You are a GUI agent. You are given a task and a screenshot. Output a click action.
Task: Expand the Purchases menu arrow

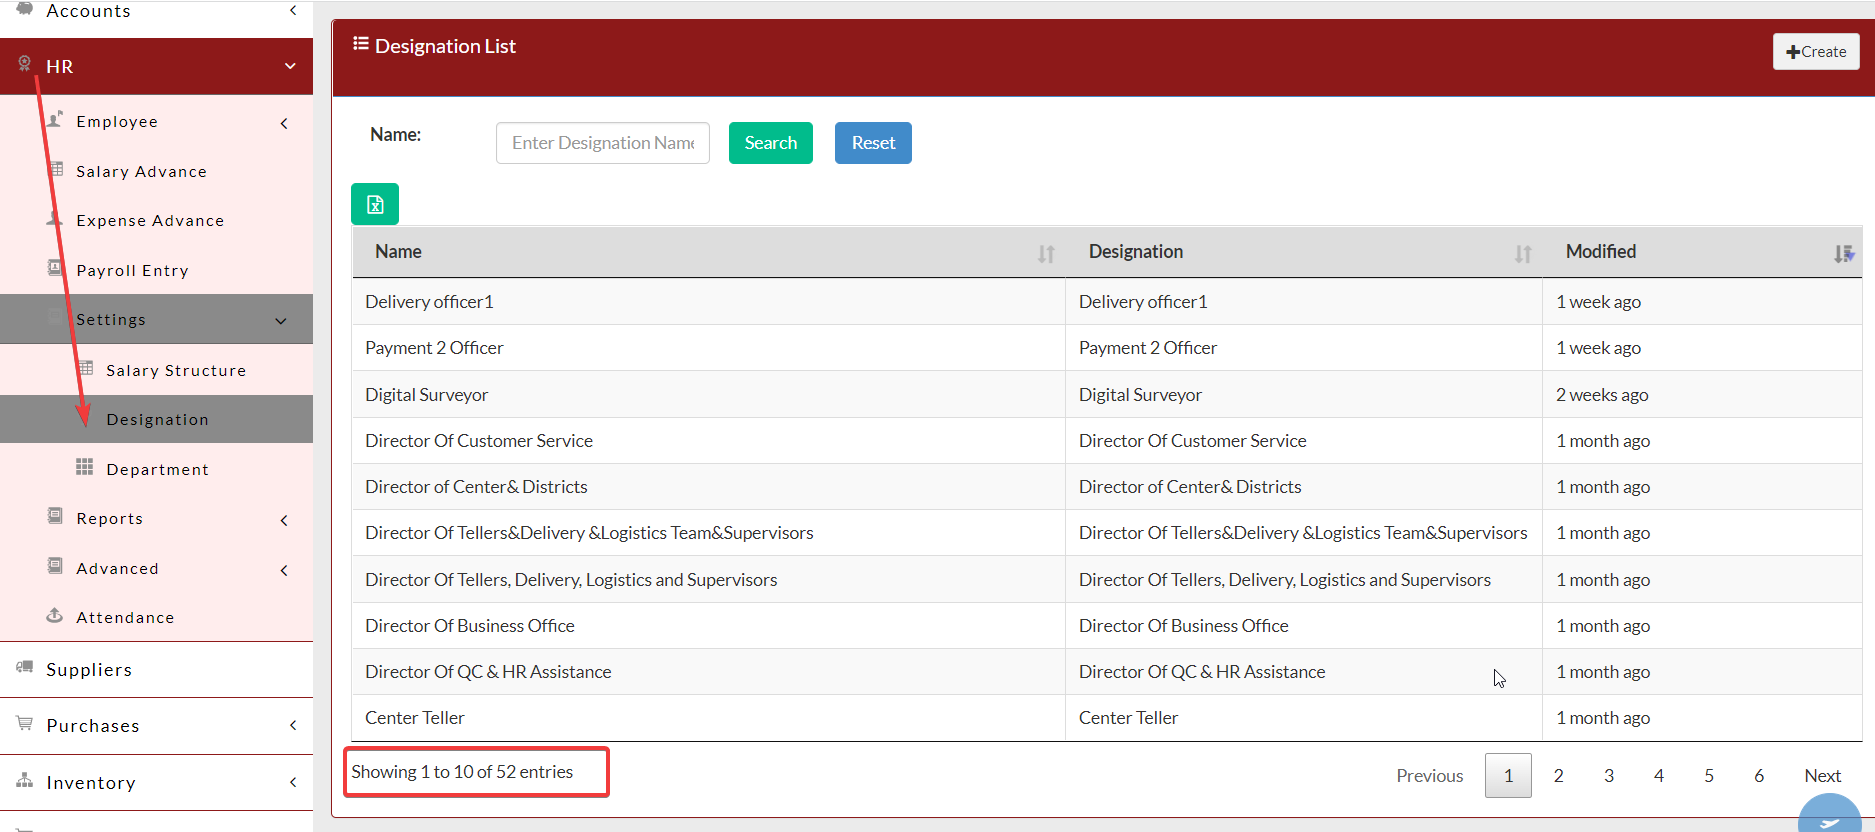coord(293,725)
